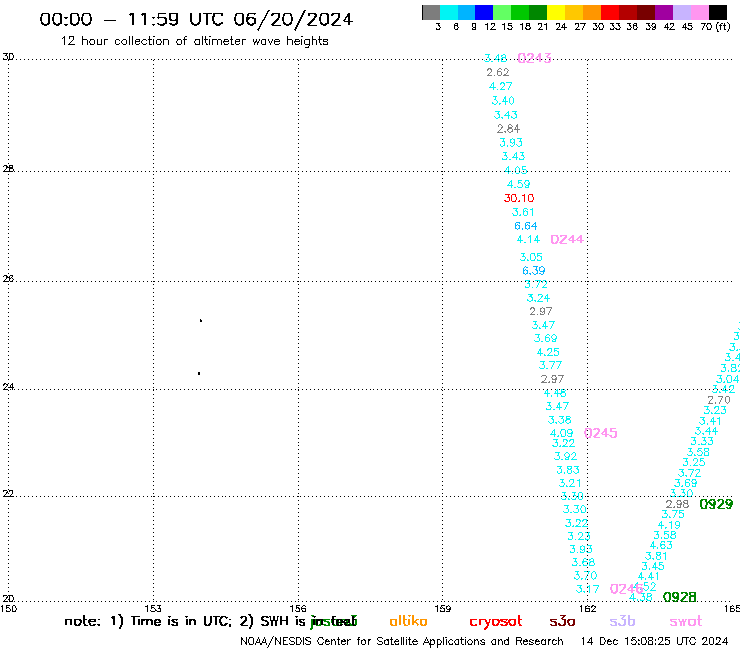
Task: Select the 3.05 wave height value
Action: point(531,257)
